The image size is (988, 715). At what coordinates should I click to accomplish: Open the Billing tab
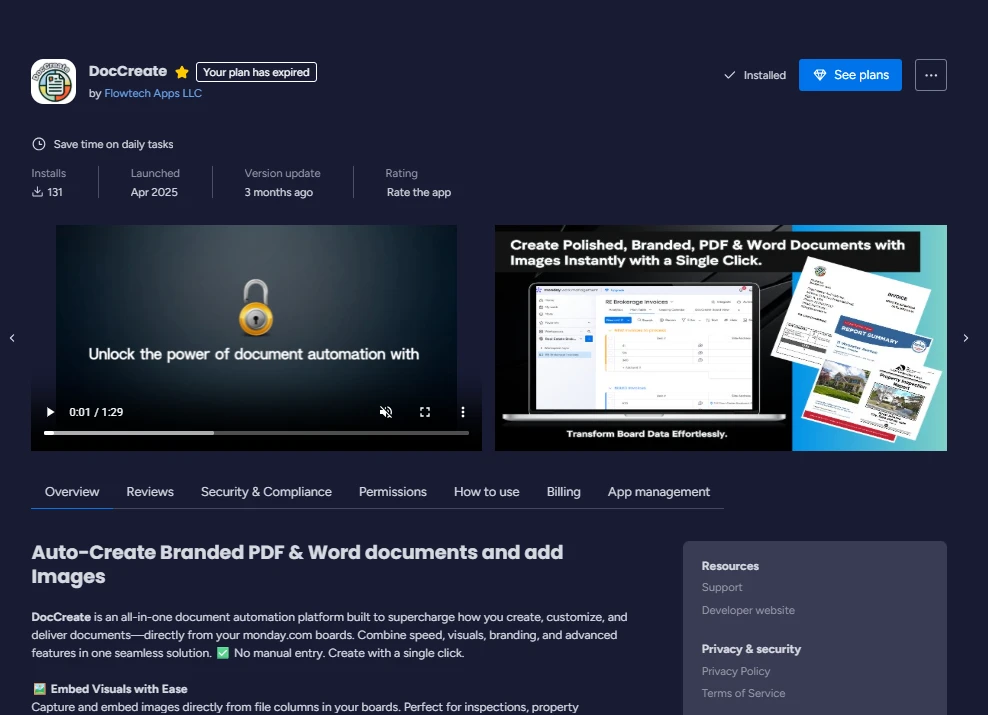click(x=563, y=492)
